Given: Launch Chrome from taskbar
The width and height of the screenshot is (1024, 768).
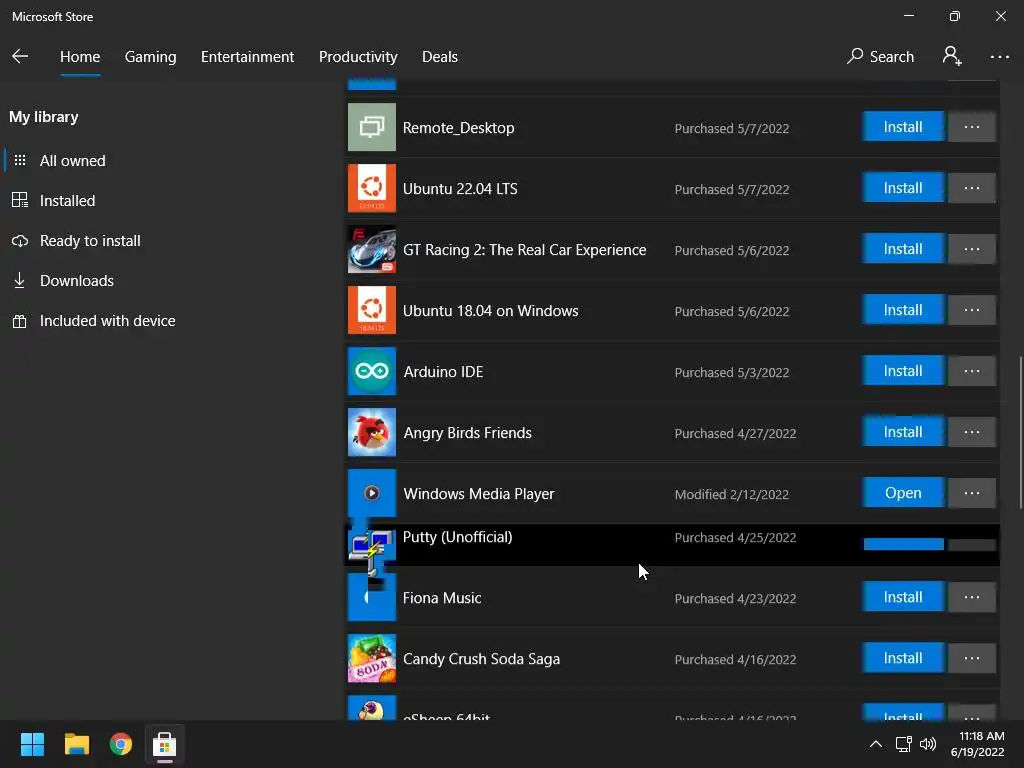Looking at the screenshot, I should coord(121,744).
